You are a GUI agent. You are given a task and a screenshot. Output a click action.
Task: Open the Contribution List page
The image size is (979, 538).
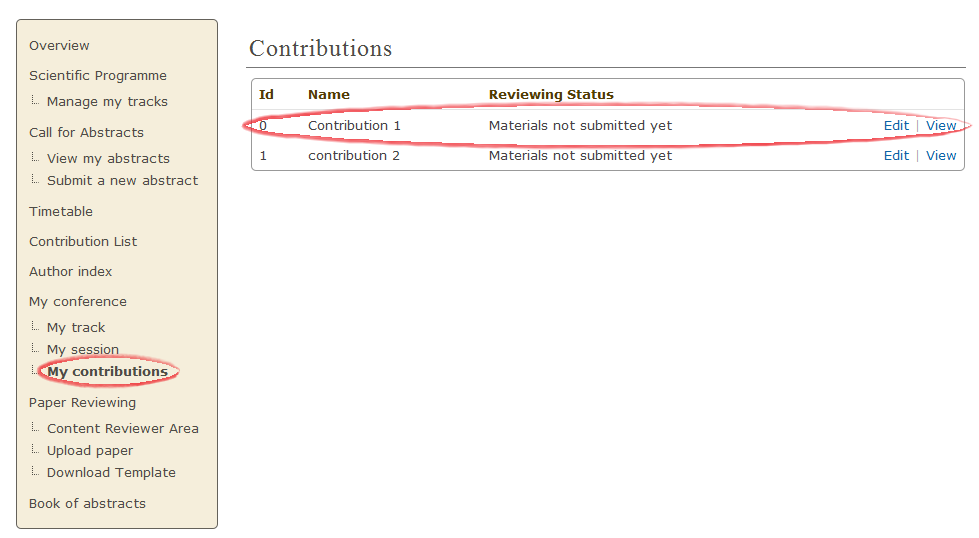[83, 242]
